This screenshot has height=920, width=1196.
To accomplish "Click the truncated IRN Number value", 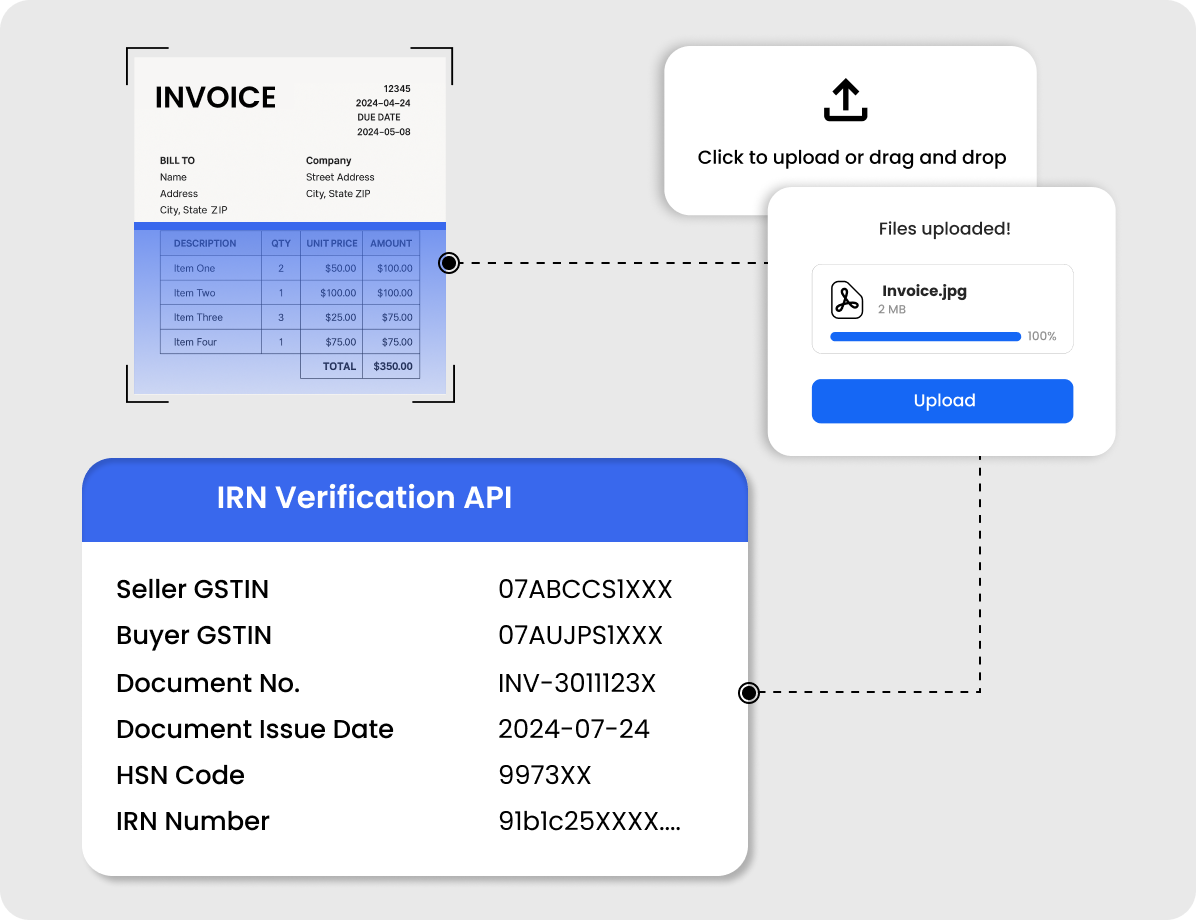I will coord(589,821).
